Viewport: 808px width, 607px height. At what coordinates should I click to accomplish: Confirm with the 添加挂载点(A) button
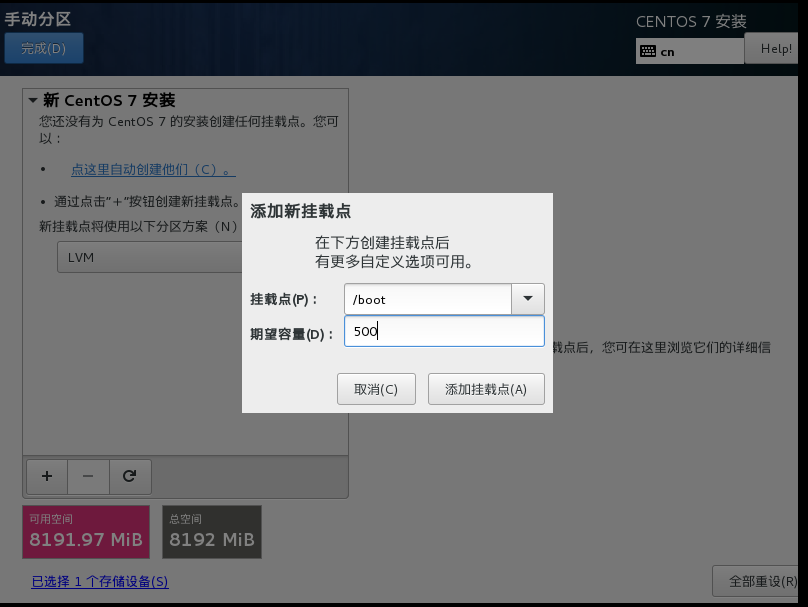coord(486,389)
